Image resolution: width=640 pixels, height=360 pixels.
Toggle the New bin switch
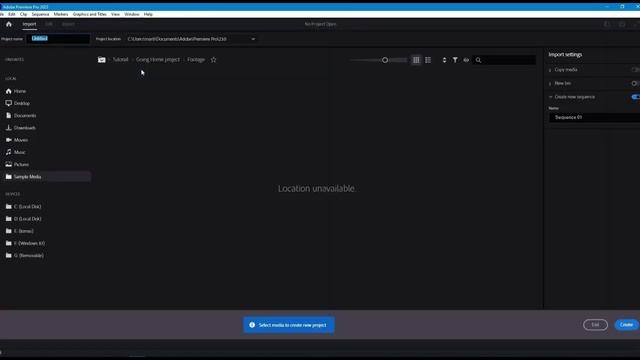pyautogui.click(x=636, y=83)
